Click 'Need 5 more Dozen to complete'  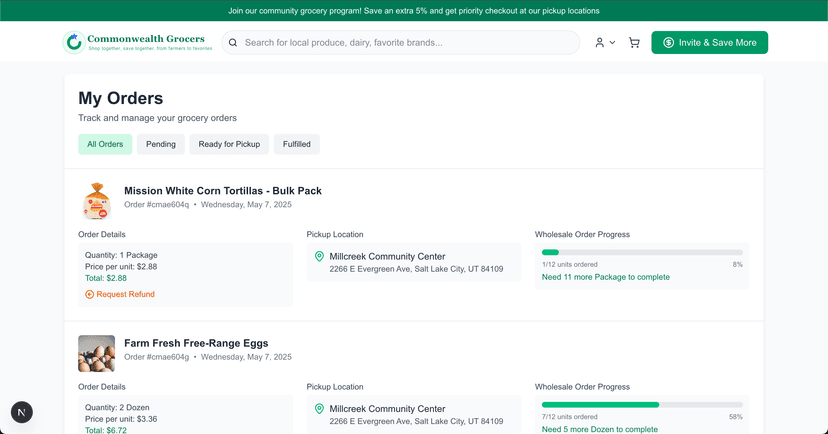(x=600, y=429)
